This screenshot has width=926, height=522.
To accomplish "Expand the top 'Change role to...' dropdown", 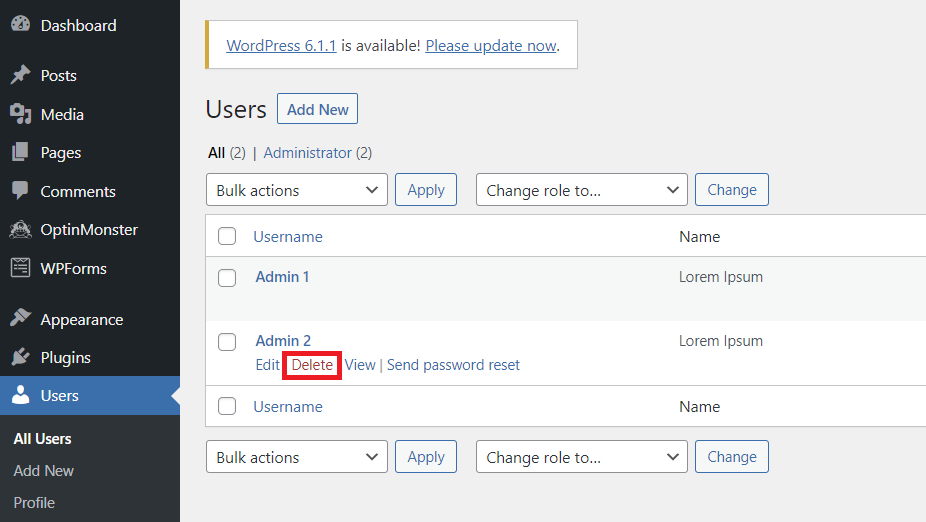I will 581,190.
